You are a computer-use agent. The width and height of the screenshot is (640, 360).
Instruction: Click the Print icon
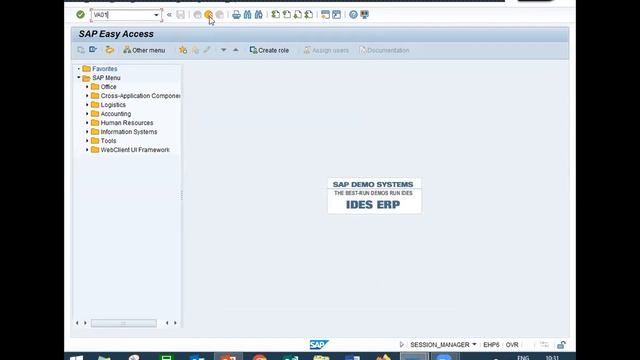click(x=236, y=15)
